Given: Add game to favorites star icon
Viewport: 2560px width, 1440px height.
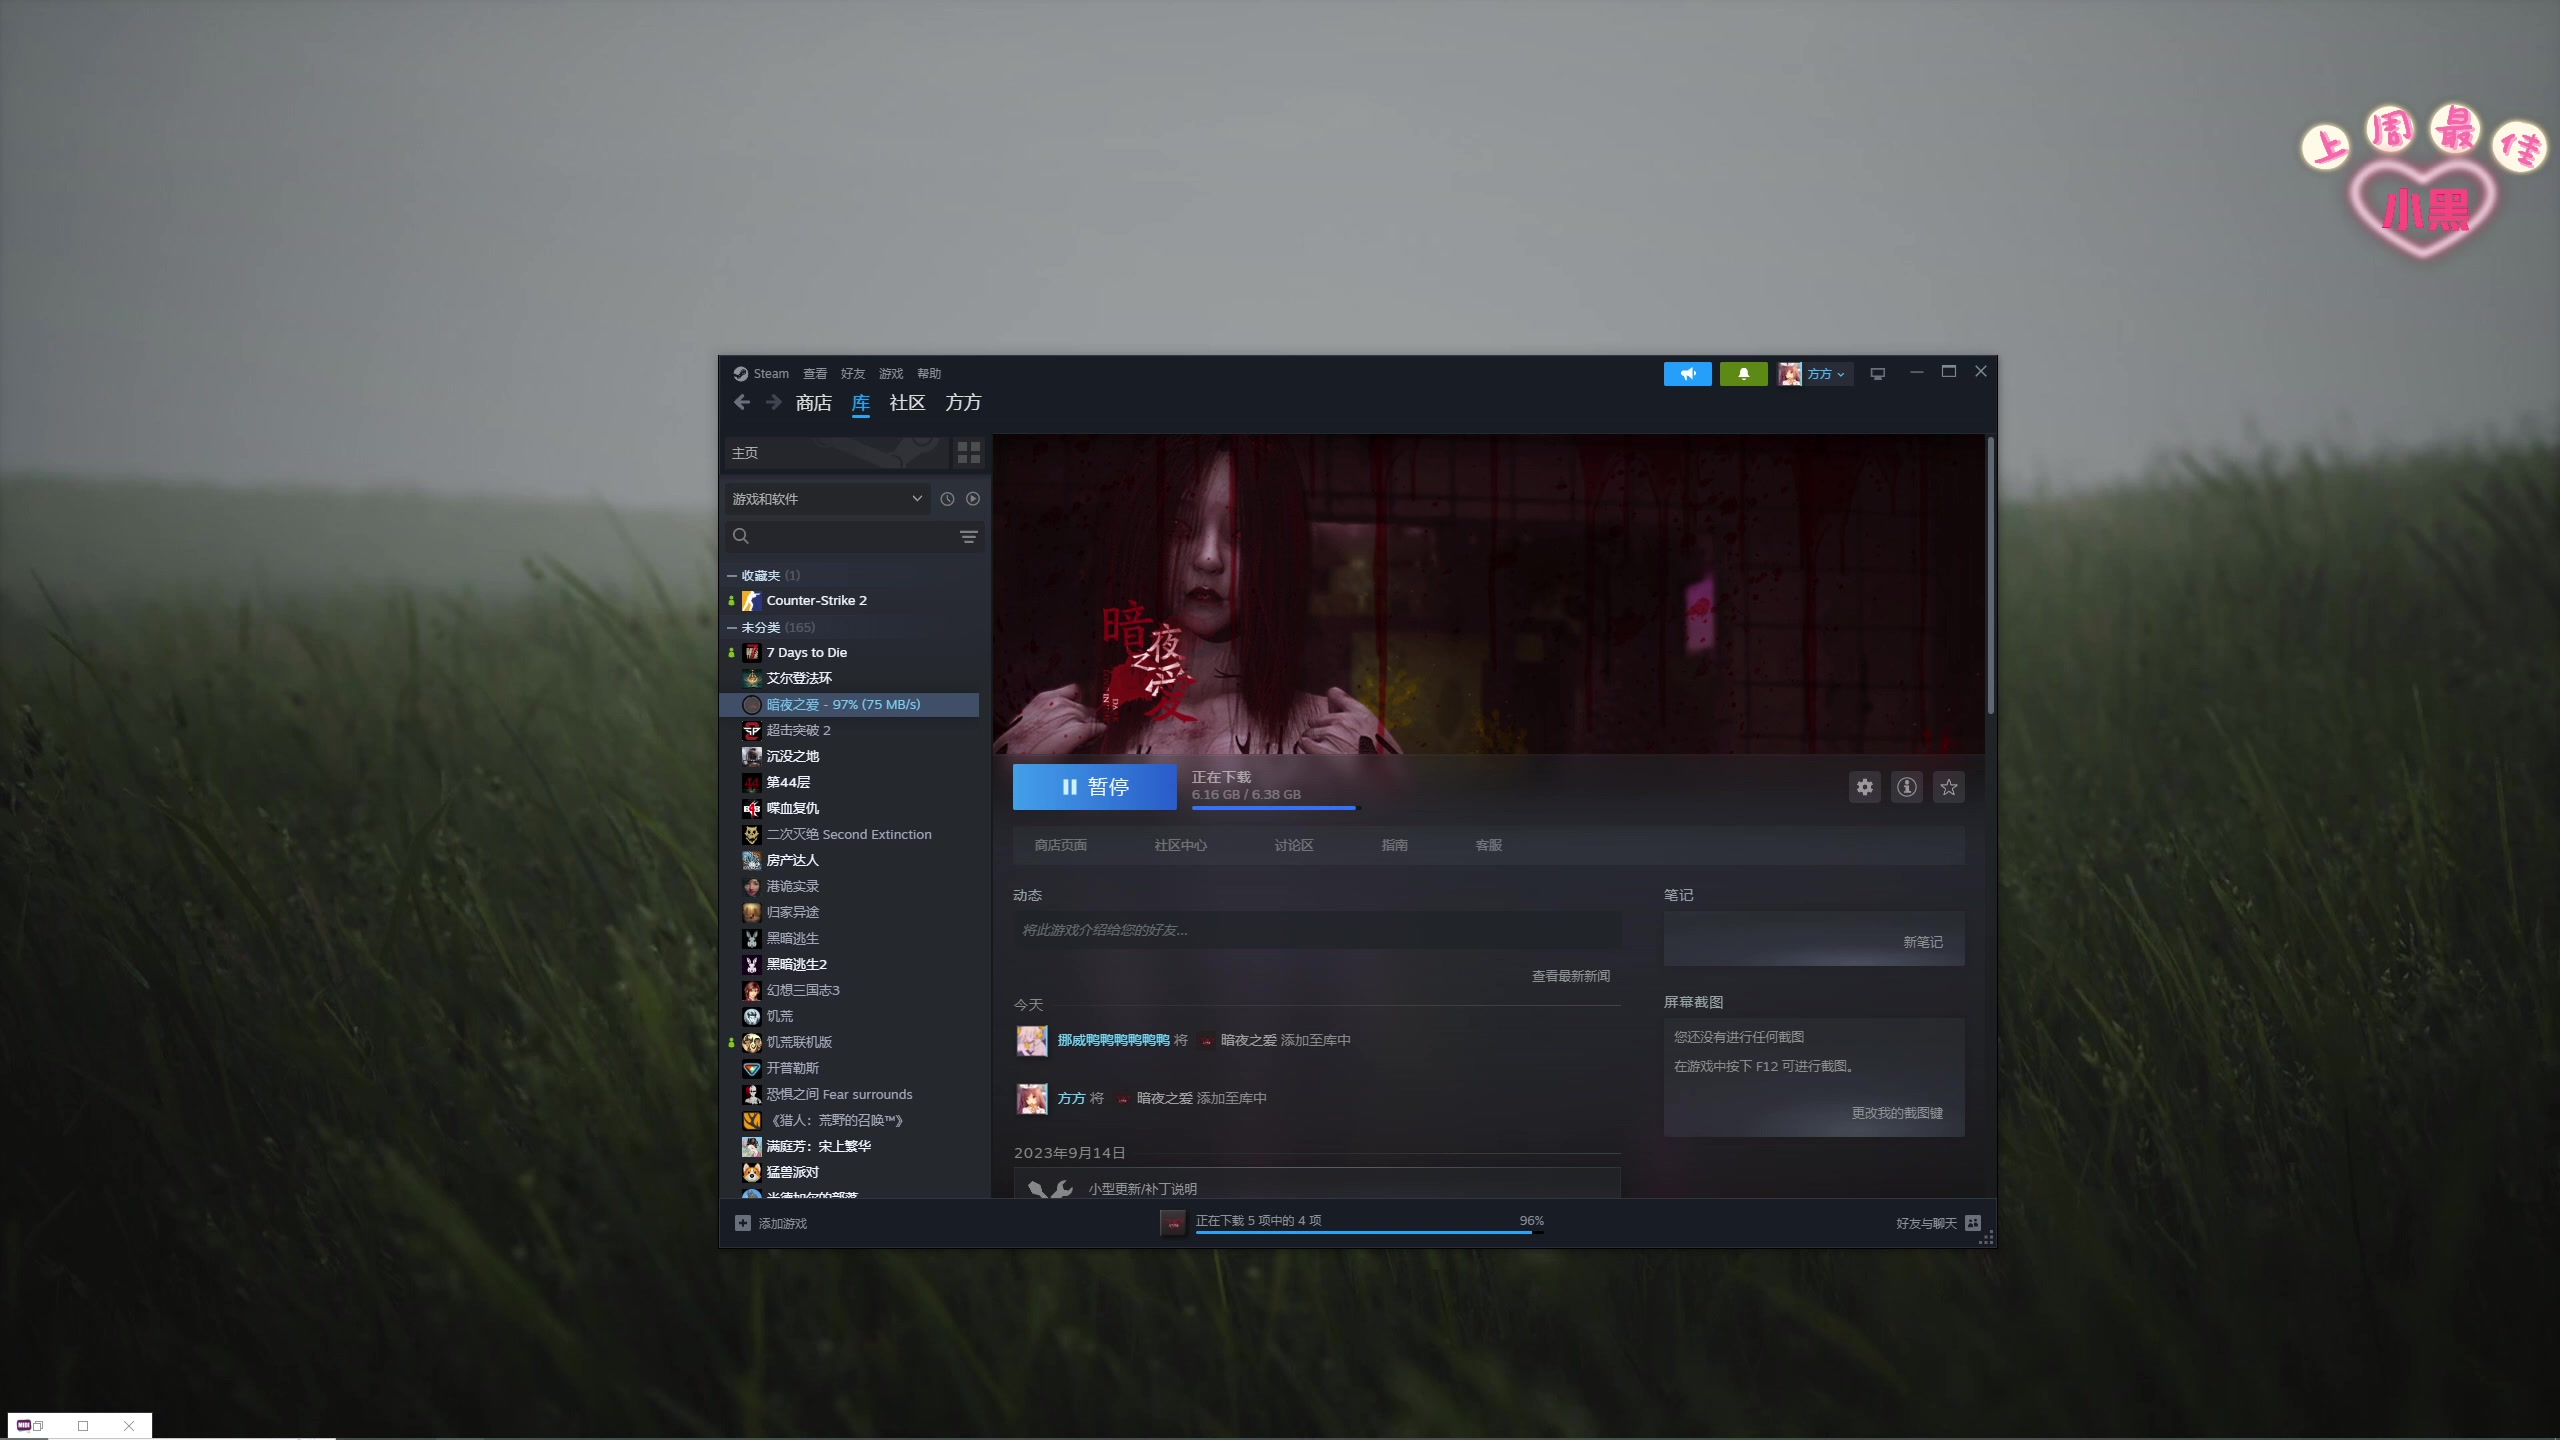Looking at the screenshot, I should [1949, 787].
